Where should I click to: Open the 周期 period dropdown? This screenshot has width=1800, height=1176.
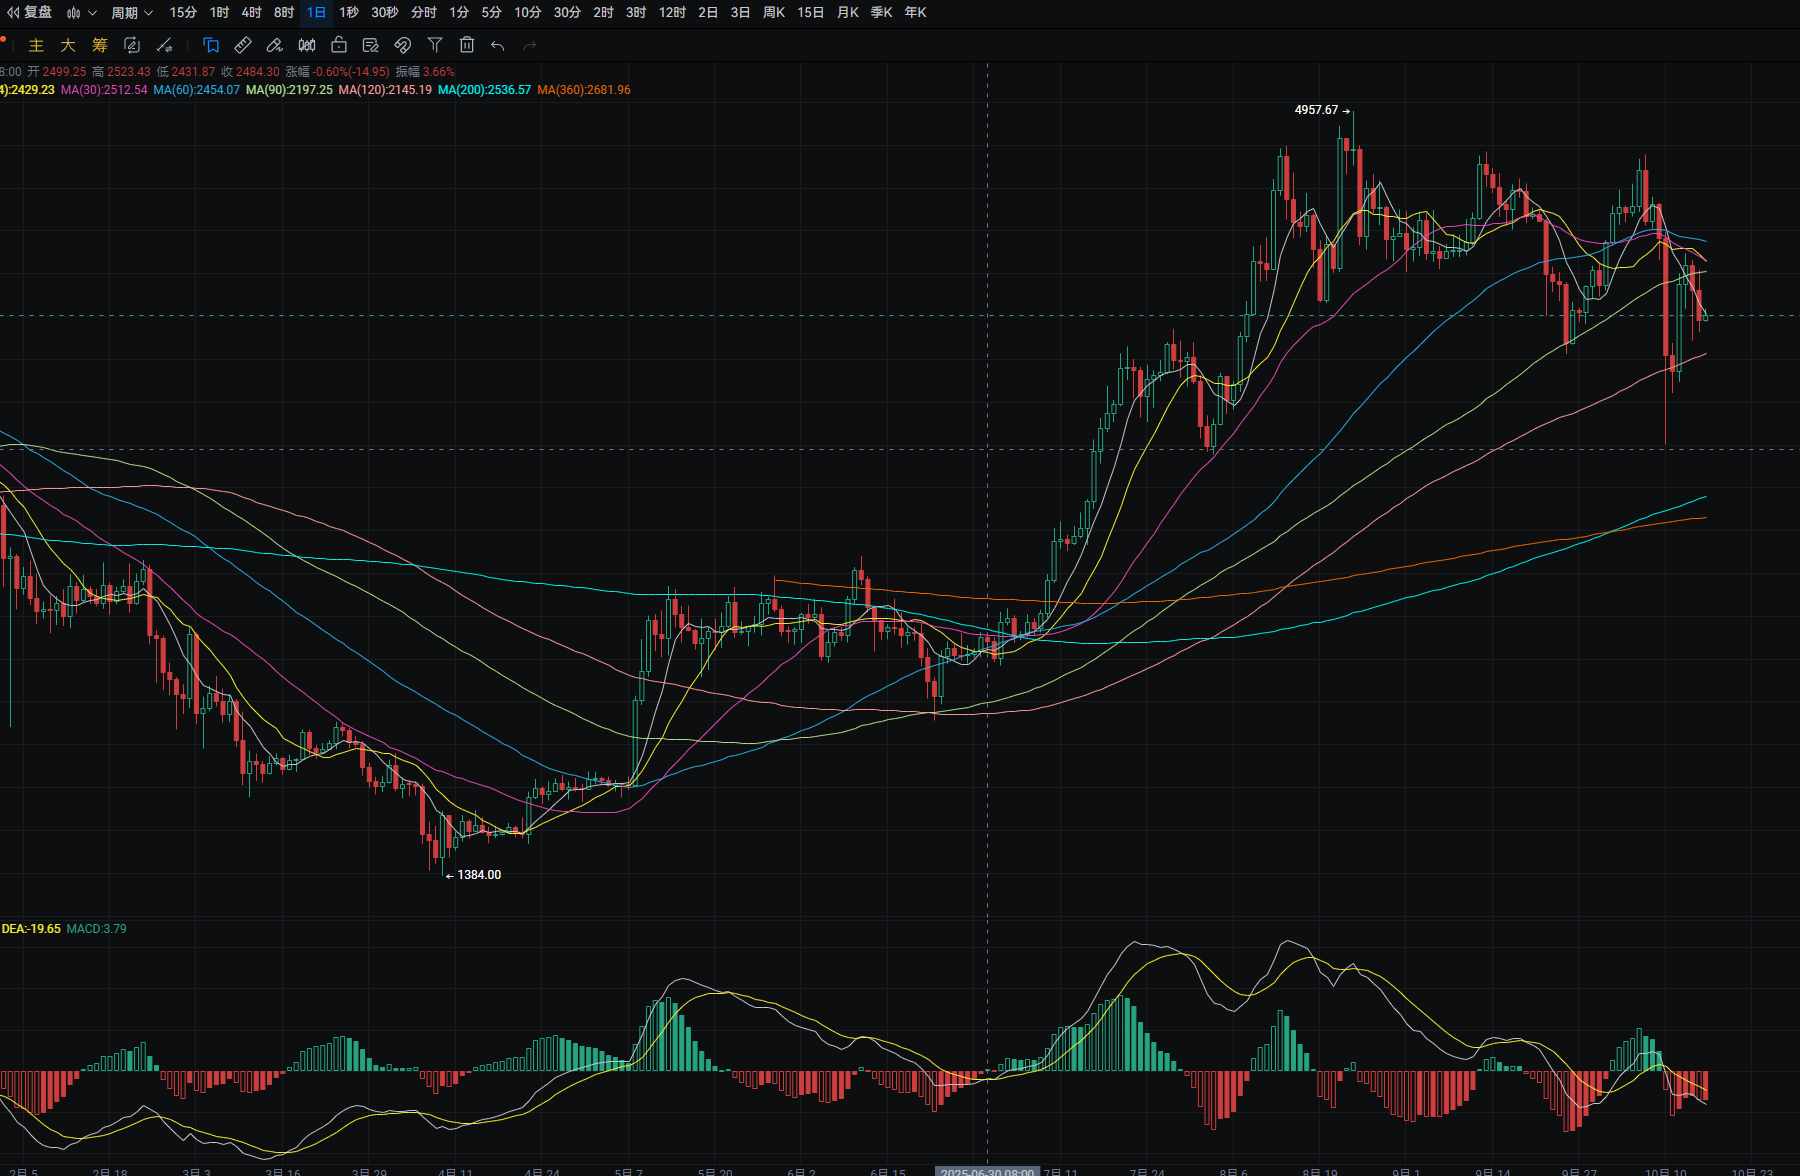pos(131,13)
